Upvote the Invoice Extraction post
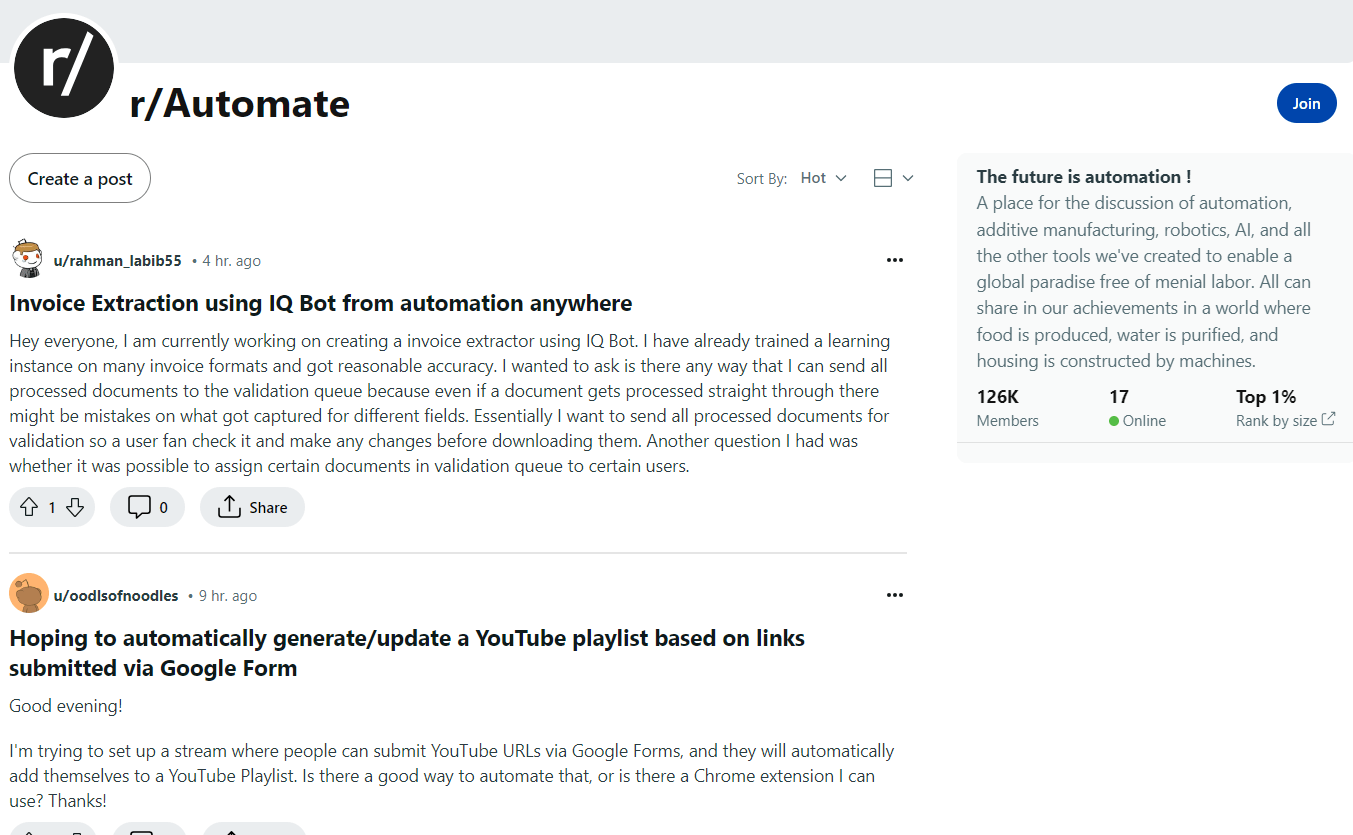 click(28, 508)
